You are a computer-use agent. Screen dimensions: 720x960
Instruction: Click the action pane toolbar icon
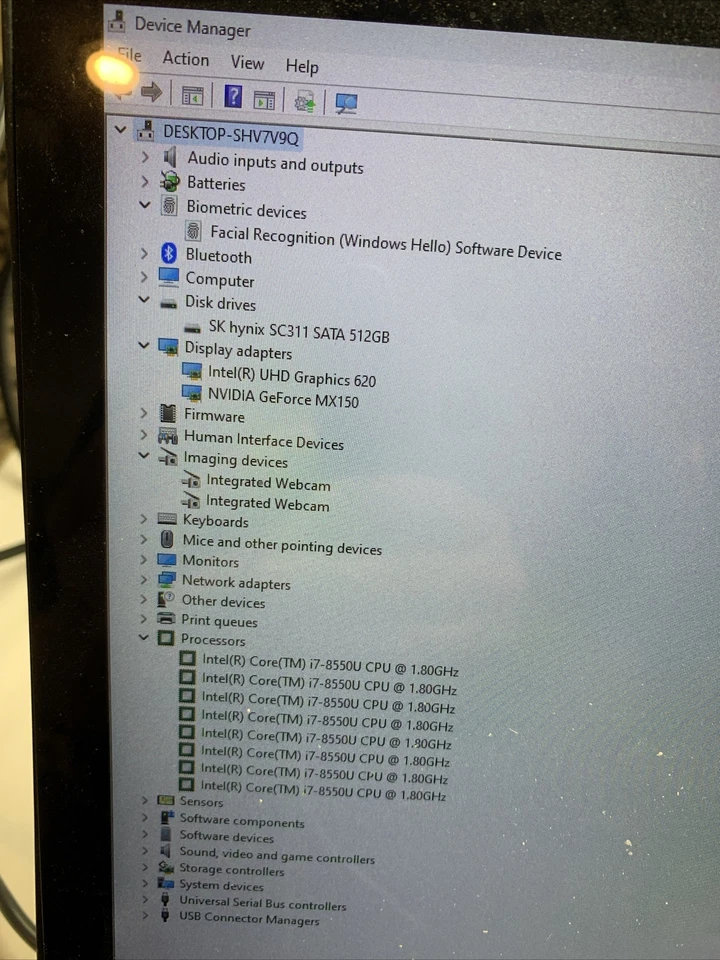[x=264, y=100]
